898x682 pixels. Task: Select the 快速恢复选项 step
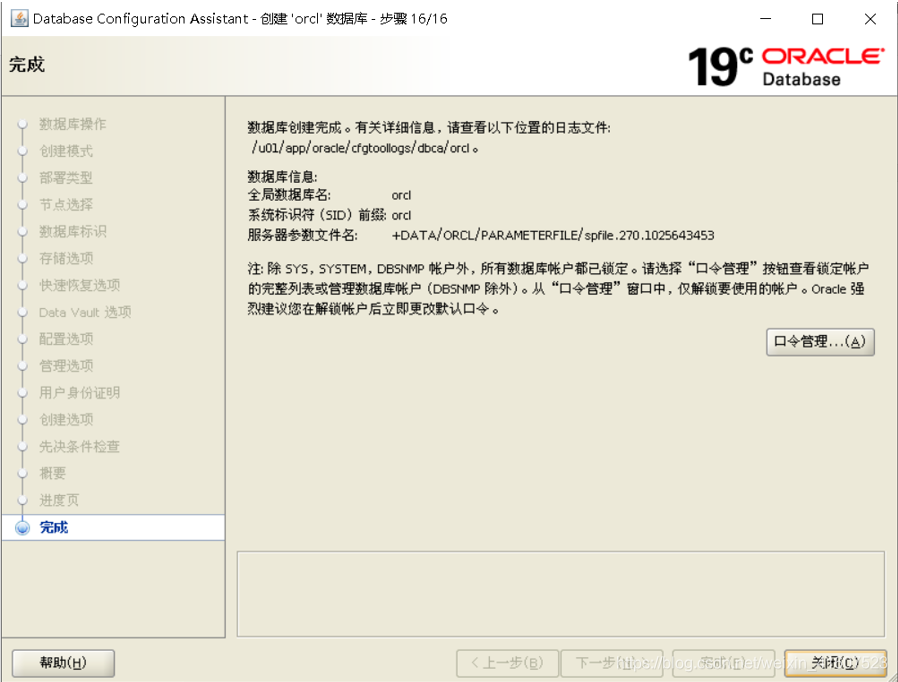pyautogui.click(x=80, y=286)
